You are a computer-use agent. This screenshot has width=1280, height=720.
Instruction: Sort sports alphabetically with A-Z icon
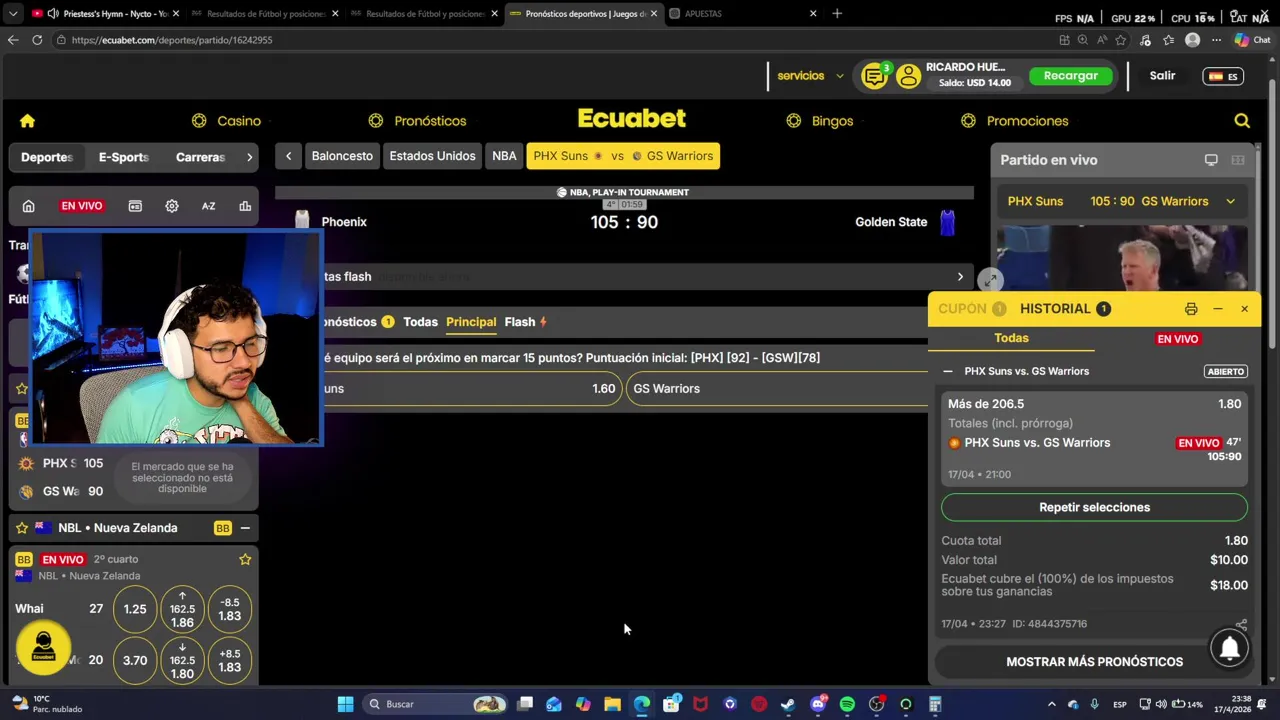[208, 206]
